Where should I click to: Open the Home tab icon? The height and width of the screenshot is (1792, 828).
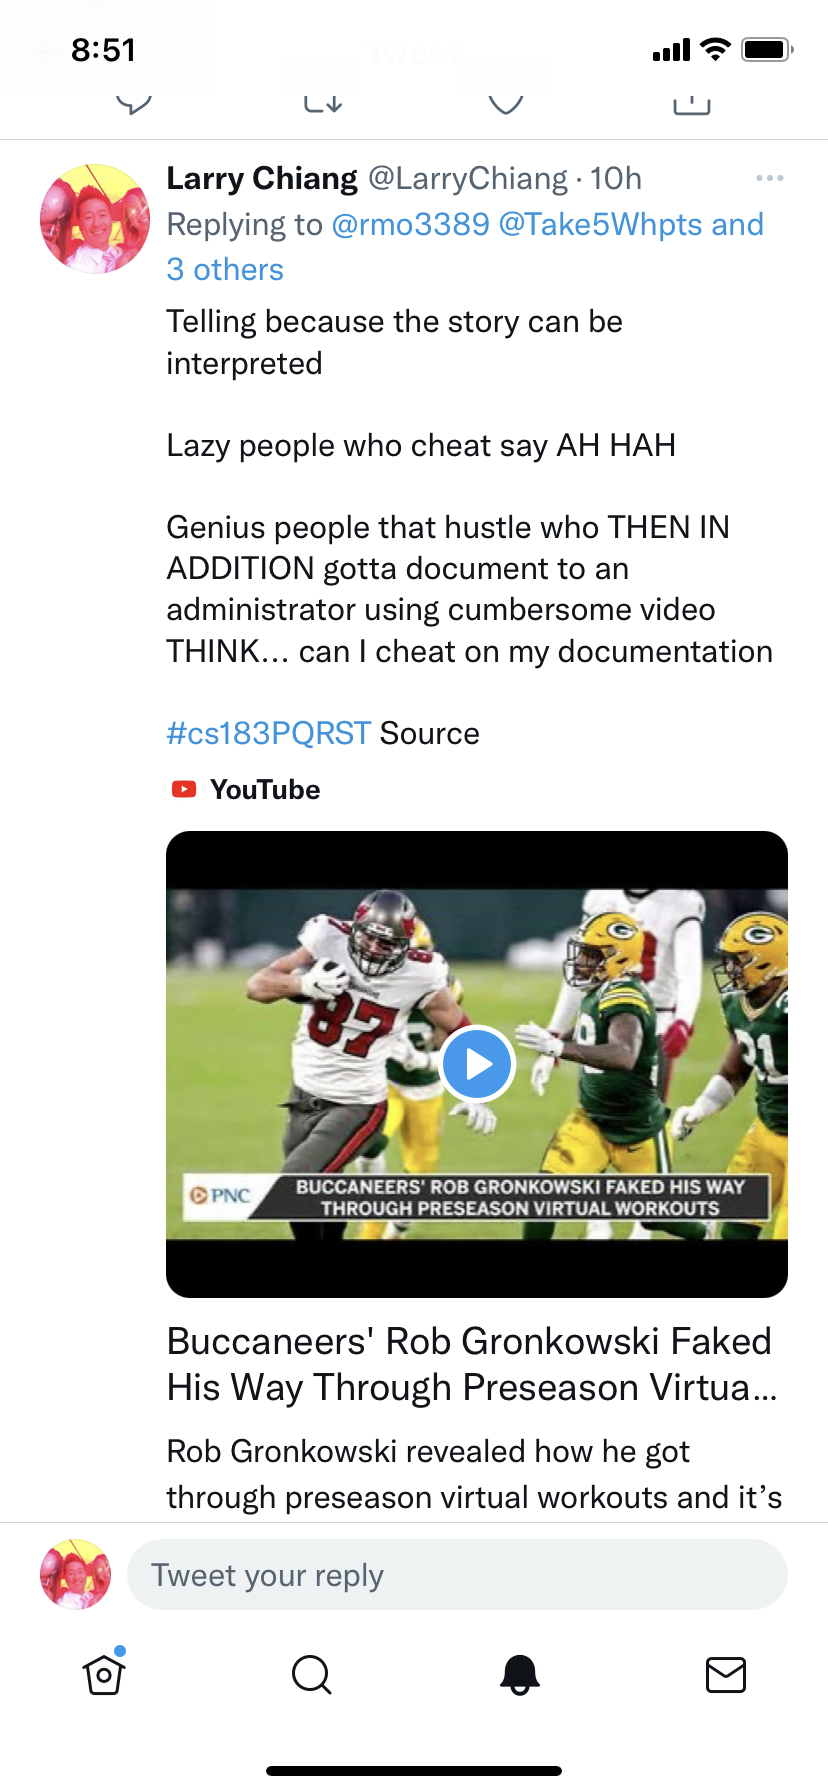pos(104,1674)
